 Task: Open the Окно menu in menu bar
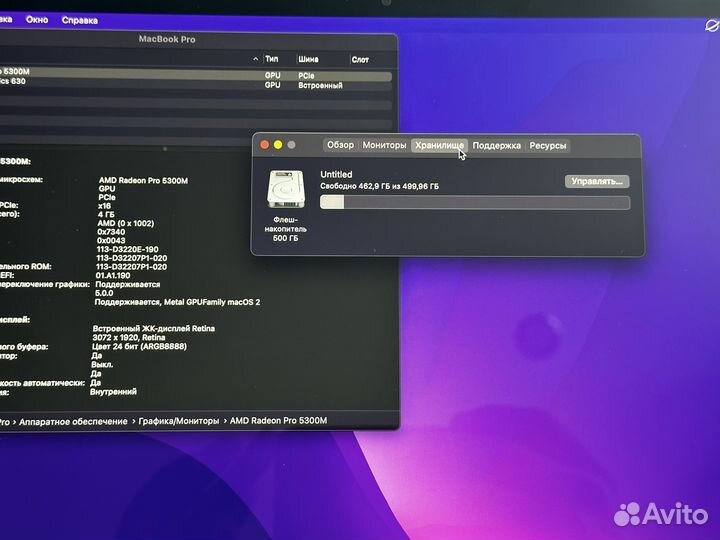pos(37,20)
